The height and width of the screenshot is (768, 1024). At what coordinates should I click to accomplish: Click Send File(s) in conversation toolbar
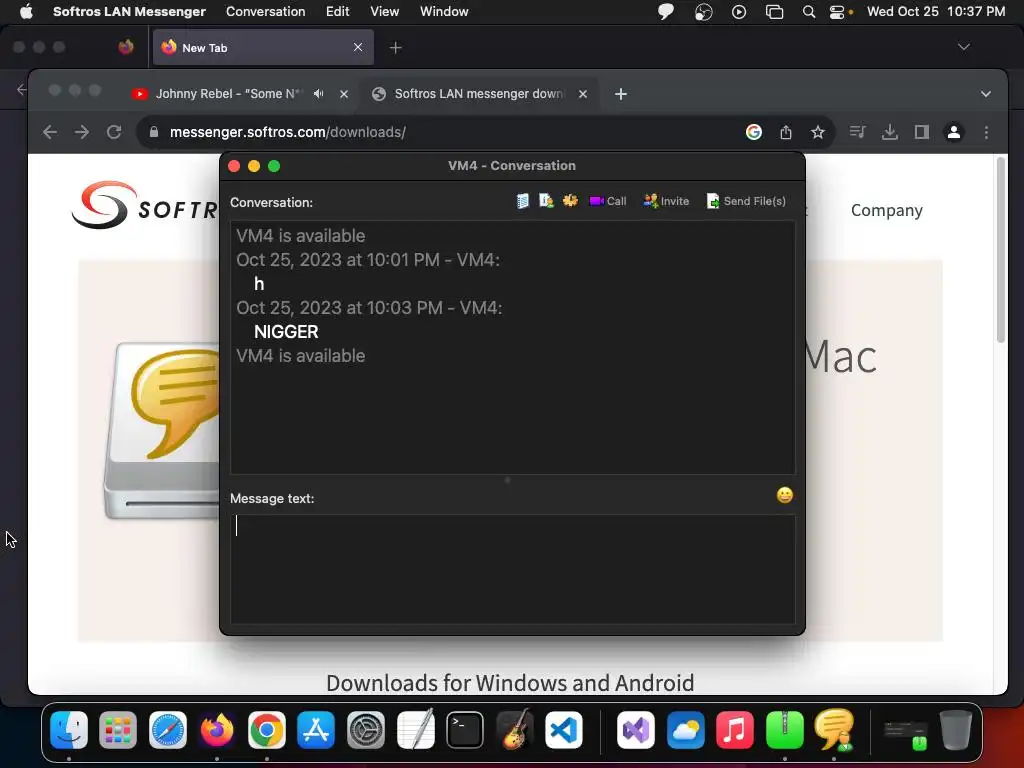point(746,201)
